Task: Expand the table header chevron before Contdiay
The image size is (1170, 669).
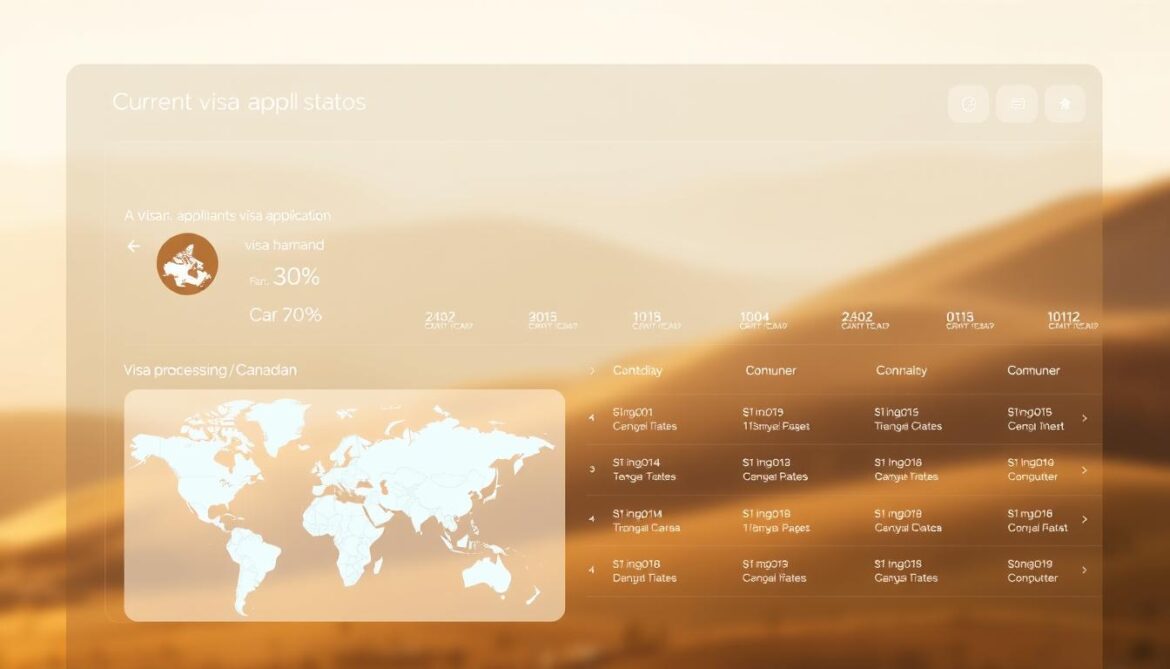Action: (x=592, y=370)
